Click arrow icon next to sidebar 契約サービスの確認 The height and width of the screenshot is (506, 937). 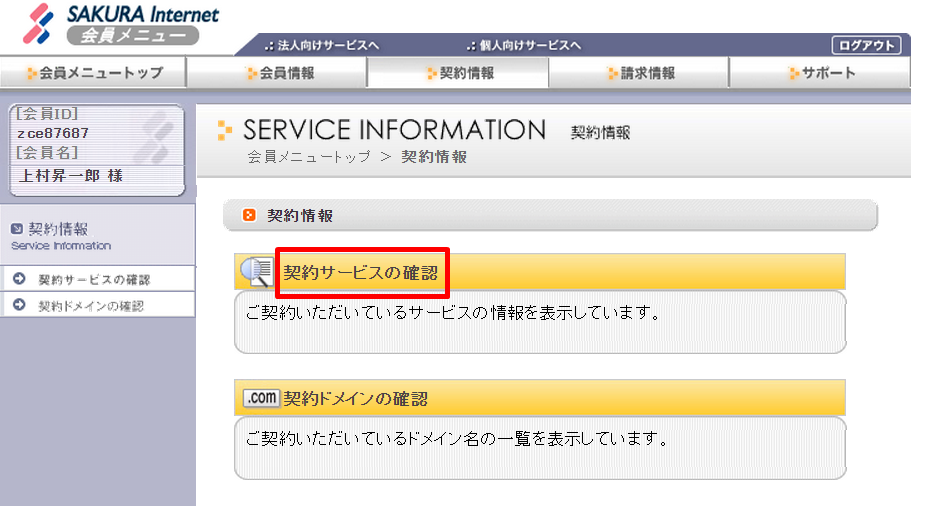(x=19, y=278)
